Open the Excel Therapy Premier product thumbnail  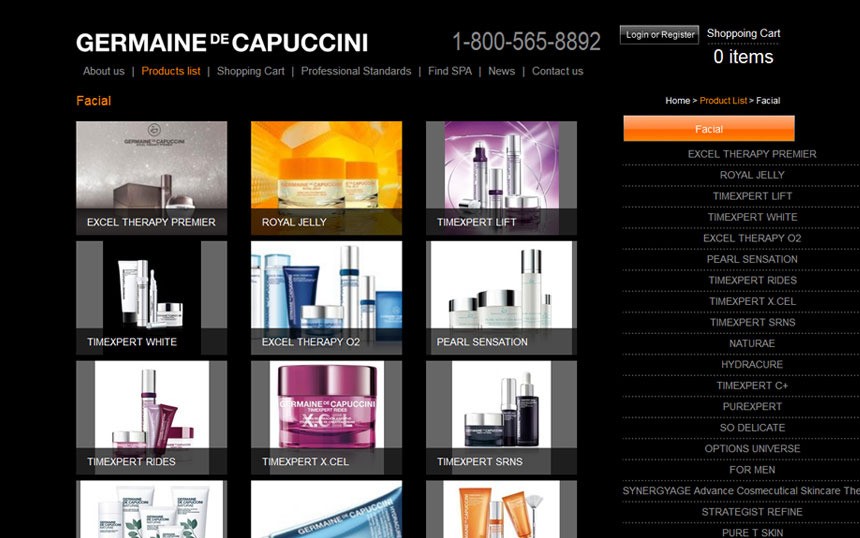(151, 178)
